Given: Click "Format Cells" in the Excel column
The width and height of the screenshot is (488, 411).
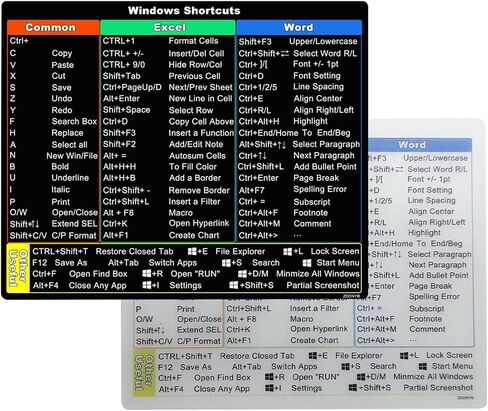Looking at the screenshot, I should (193, 41).
